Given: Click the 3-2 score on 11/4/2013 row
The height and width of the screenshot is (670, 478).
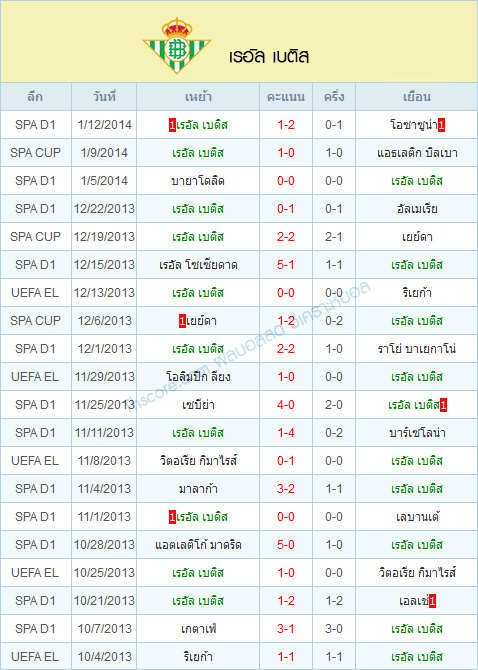Looking at the screenshot, I should pyautogui.click(x=286, y=489).
